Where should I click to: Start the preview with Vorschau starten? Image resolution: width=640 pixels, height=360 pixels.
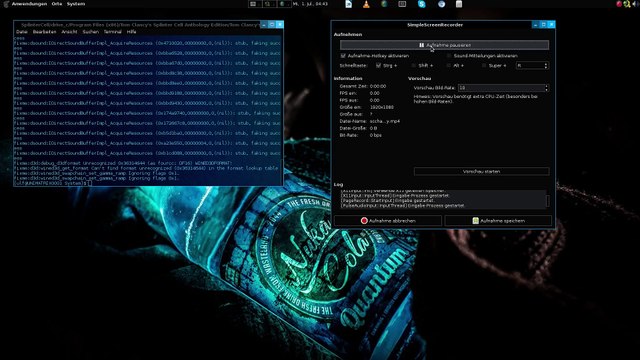481,171
